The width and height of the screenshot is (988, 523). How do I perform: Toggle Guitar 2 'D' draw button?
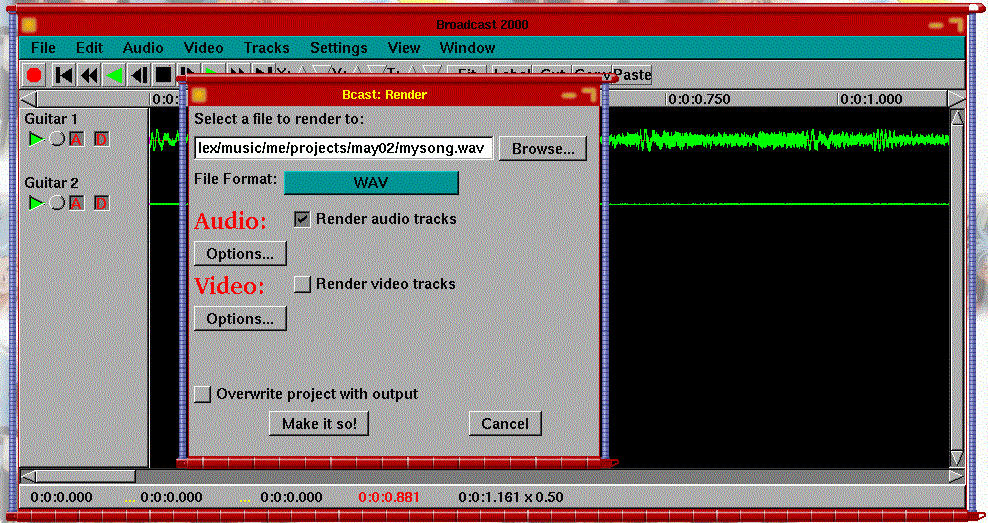click(101, 203)
